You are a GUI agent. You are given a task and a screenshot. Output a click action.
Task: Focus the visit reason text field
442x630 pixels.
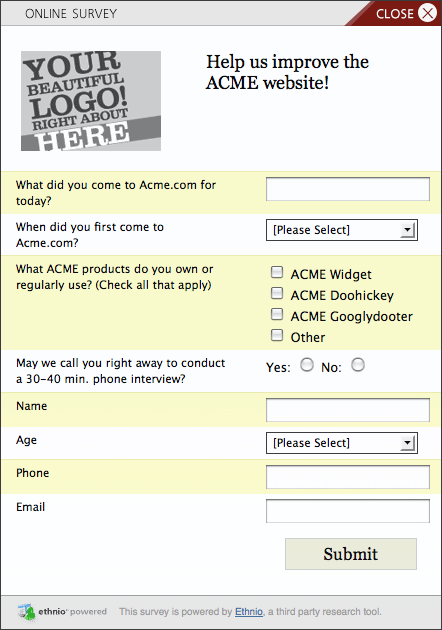click(348, 189)
